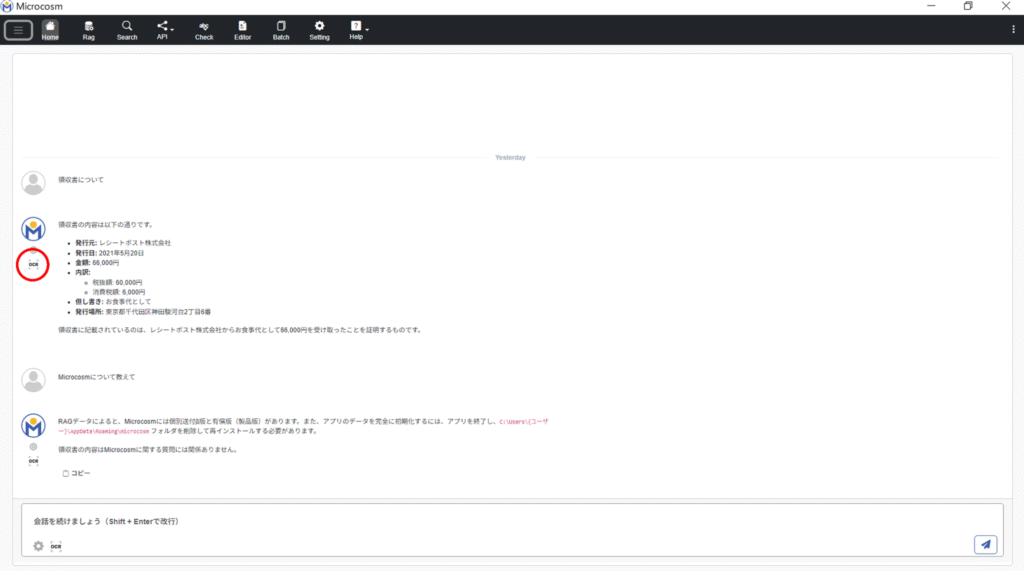Expand the API dropdown menu

[164, 30]
